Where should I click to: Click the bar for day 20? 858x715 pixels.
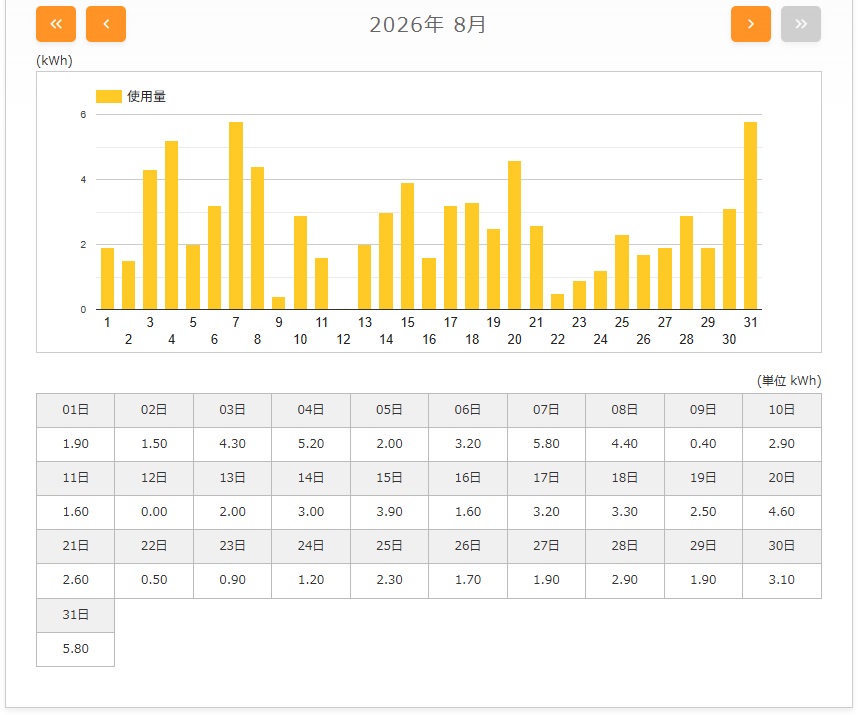coord(514,235)
